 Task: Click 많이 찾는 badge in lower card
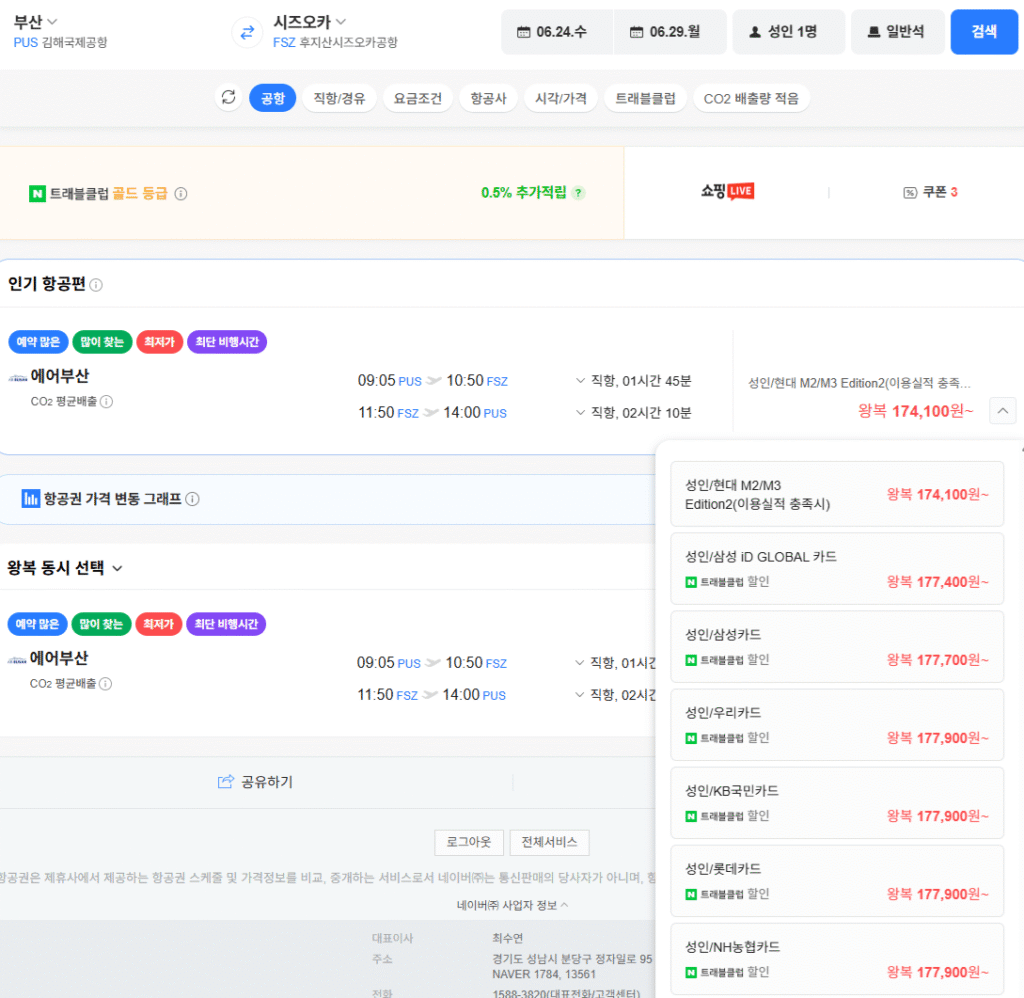coord(101,624)
